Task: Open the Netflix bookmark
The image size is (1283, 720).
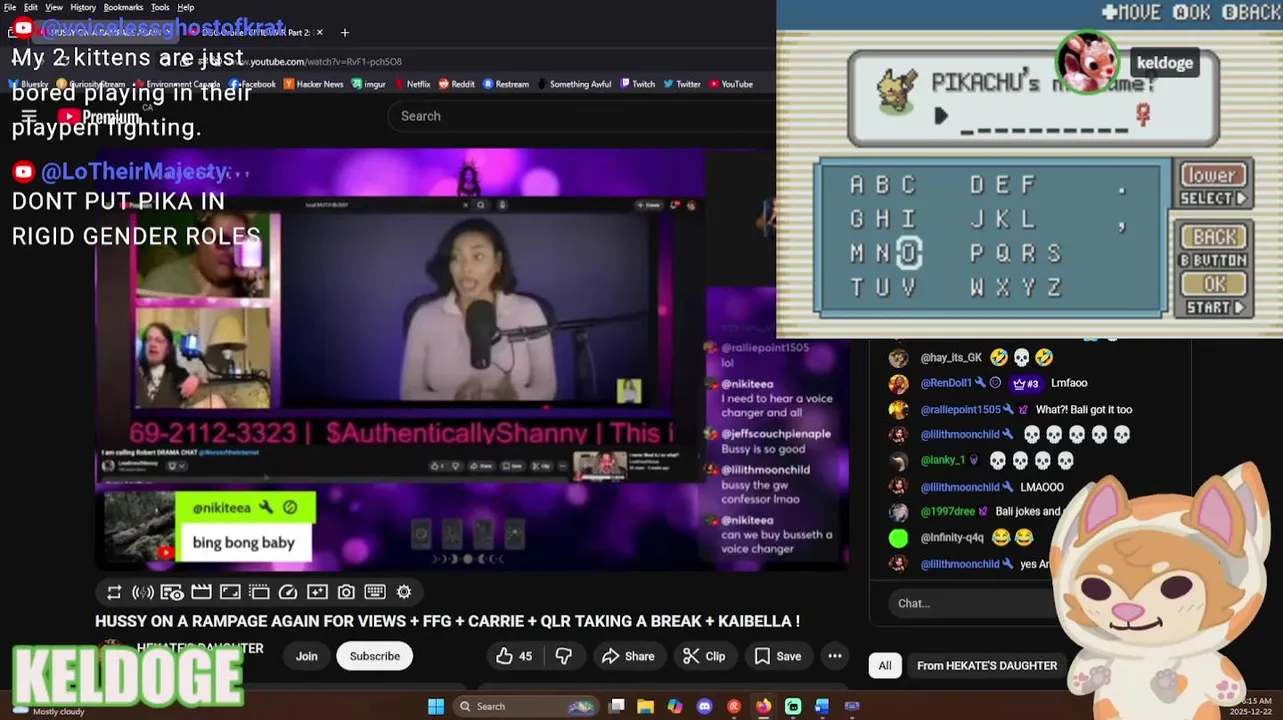Action: pos(412,84)
